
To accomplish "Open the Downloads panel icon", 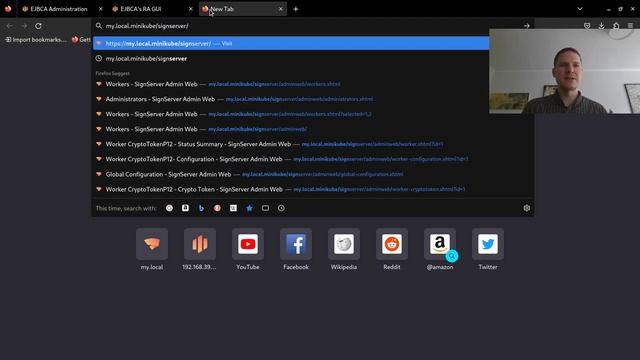I will pyautogui.click(x=601, y=26).
